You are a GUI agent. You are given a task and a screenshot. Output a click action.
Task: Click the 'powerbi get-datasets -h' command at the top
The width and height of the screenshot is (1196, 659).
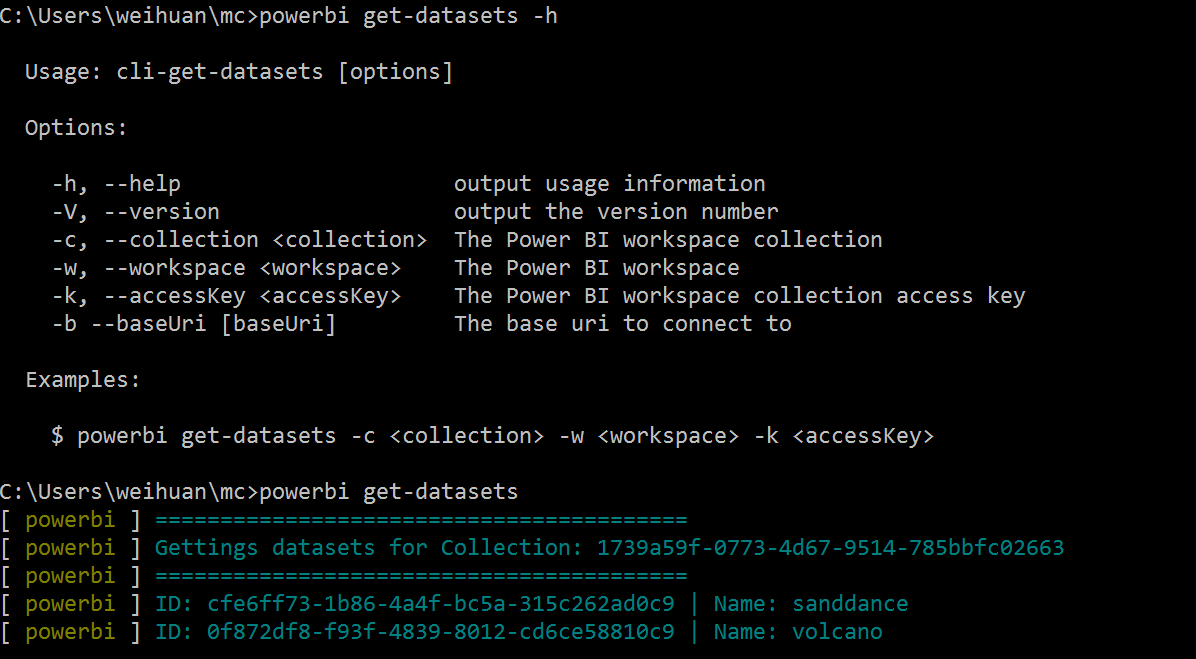[408, 16]
